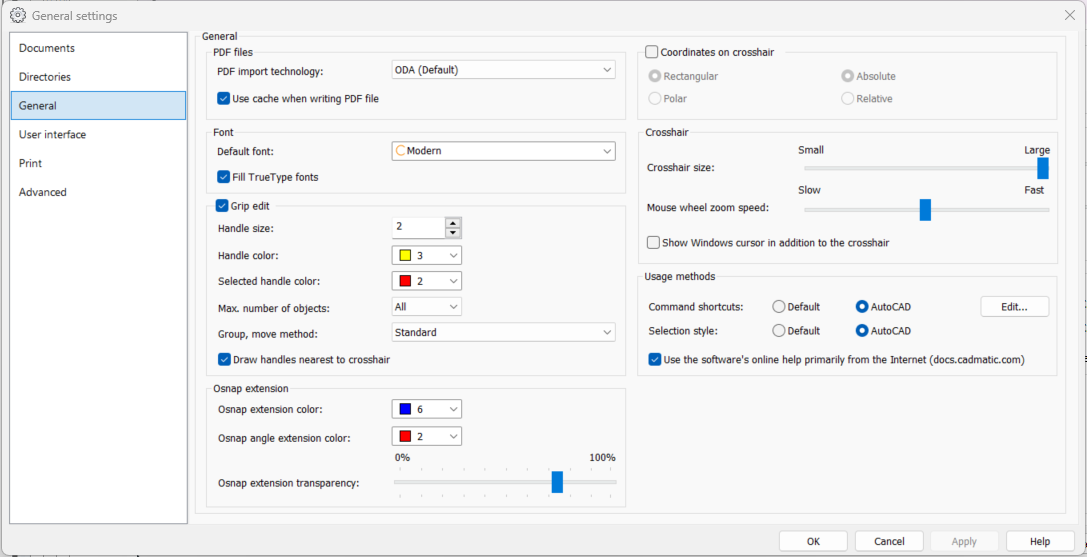This screenshot has width=1087, height=557.
Task: Open the Max. number of objects dropdown
Action: 426,307
